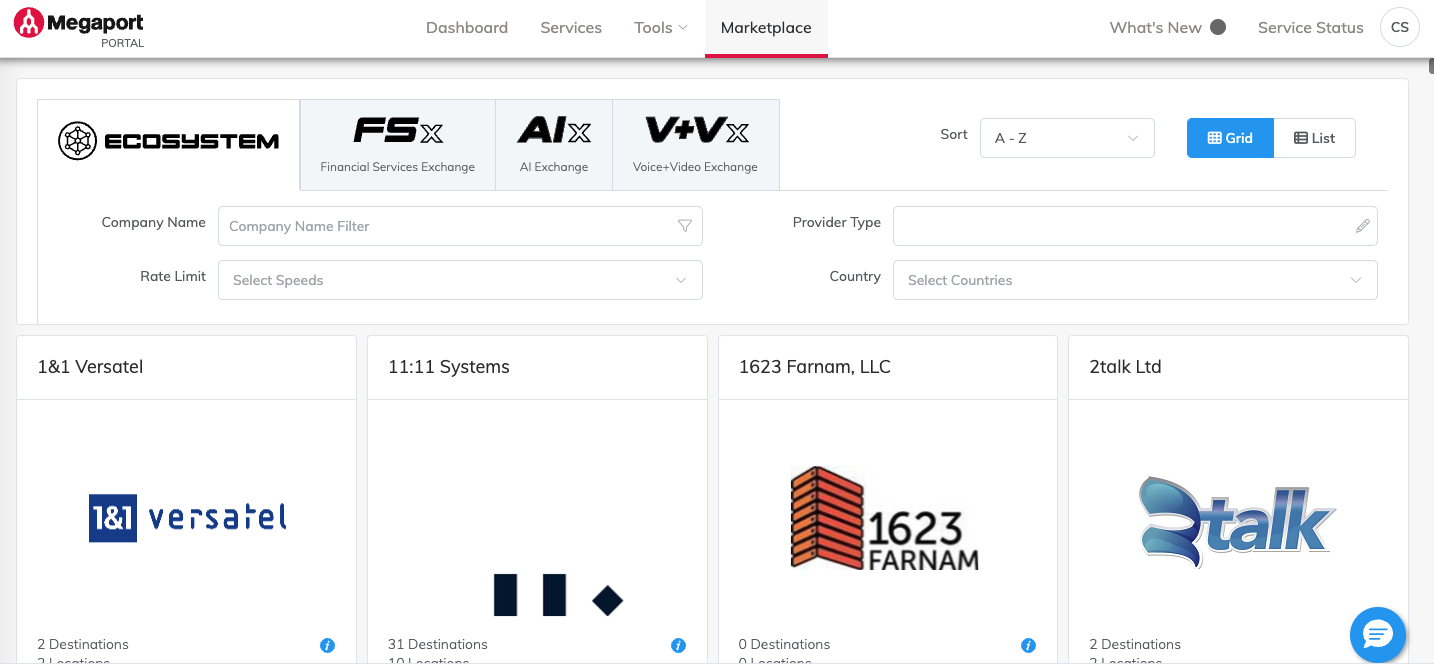Switch to the V+Vx Voice+Video Exchange tab
Image resolution: width=1434 pixels, height=667 pixels.
pos(696,145)
